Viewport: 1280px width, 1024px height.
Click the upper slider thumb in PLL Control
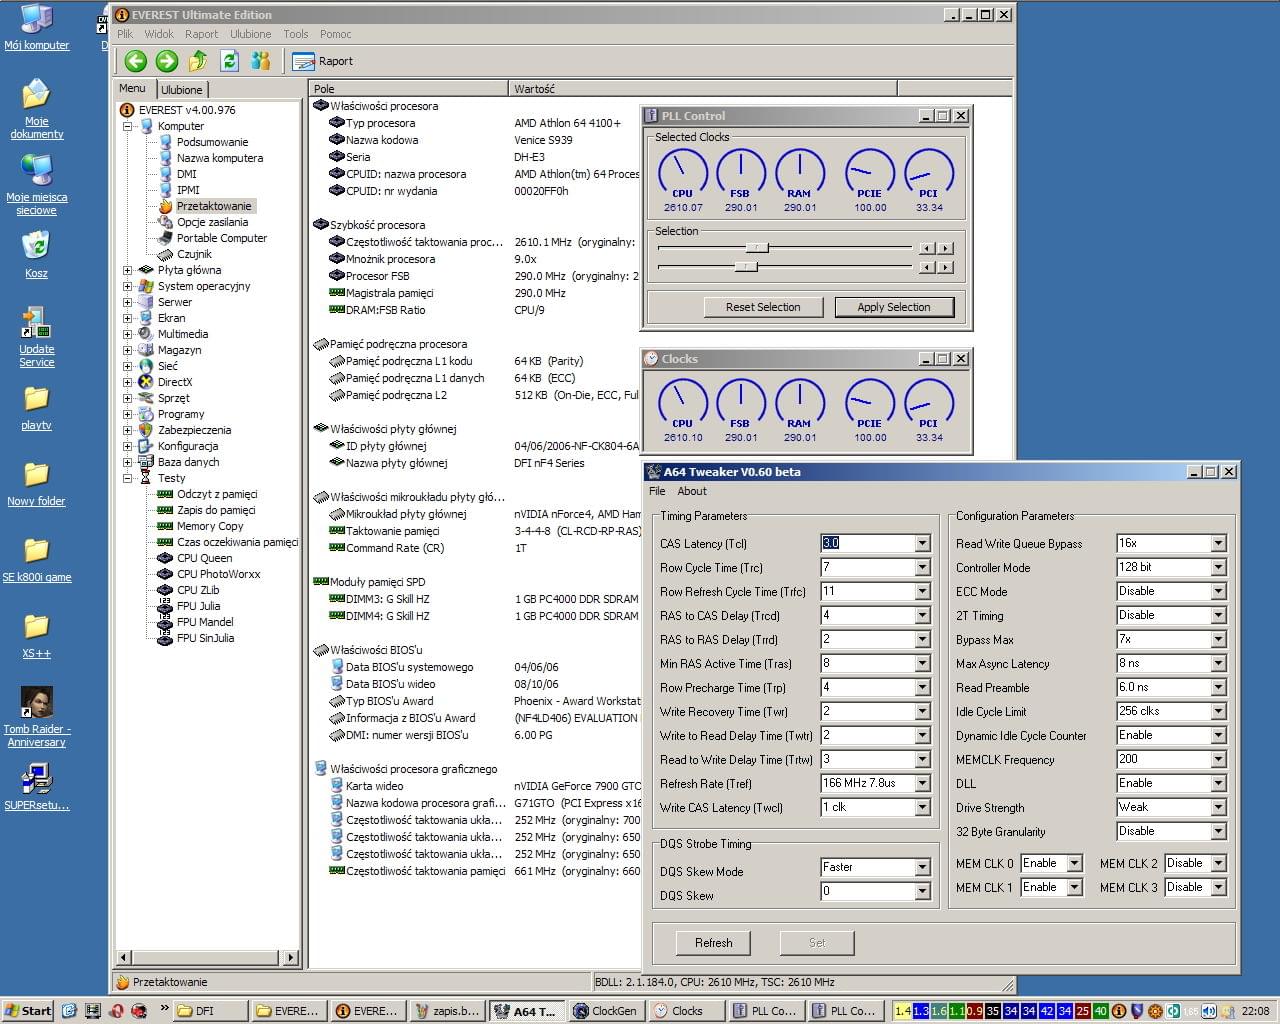click(757, 248)
